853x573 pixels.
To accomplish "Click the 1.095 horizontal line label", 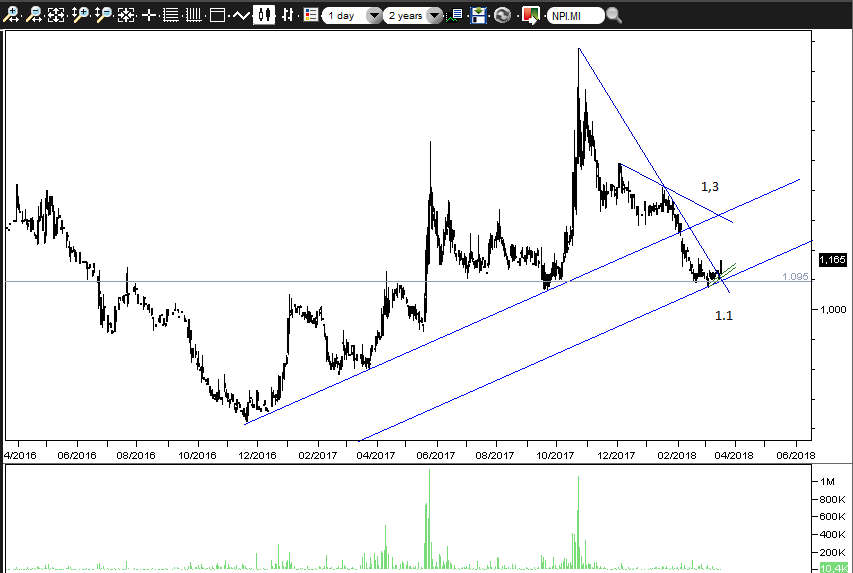I will pos(795,277).
